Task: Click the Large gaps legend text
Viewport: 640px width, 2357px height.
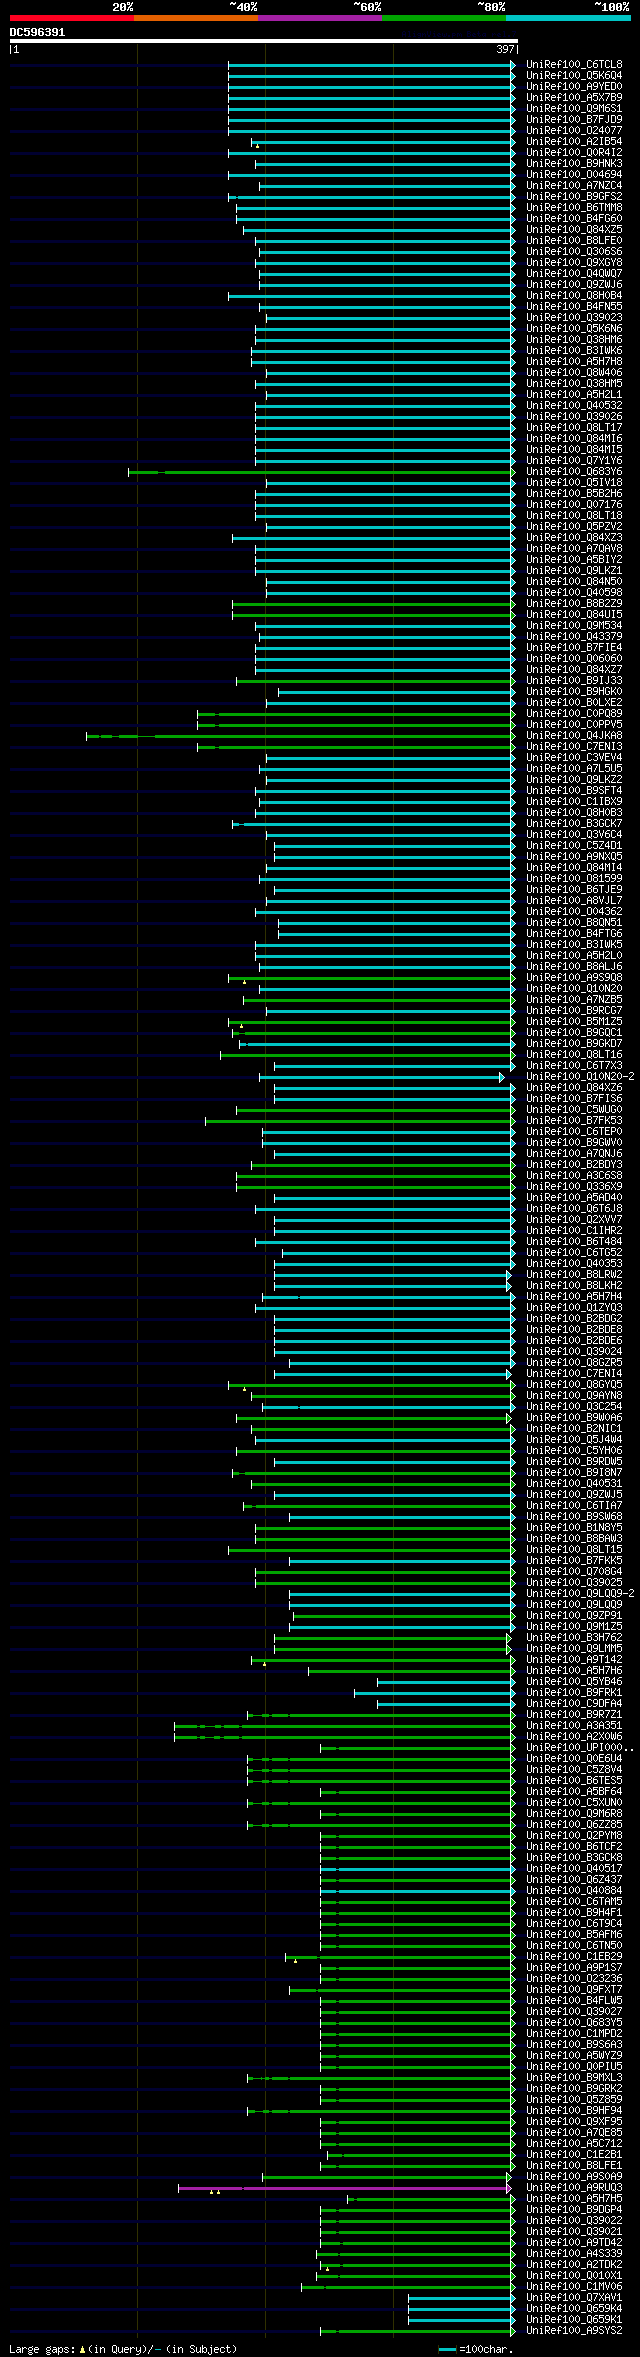Action: point(123,2349)
